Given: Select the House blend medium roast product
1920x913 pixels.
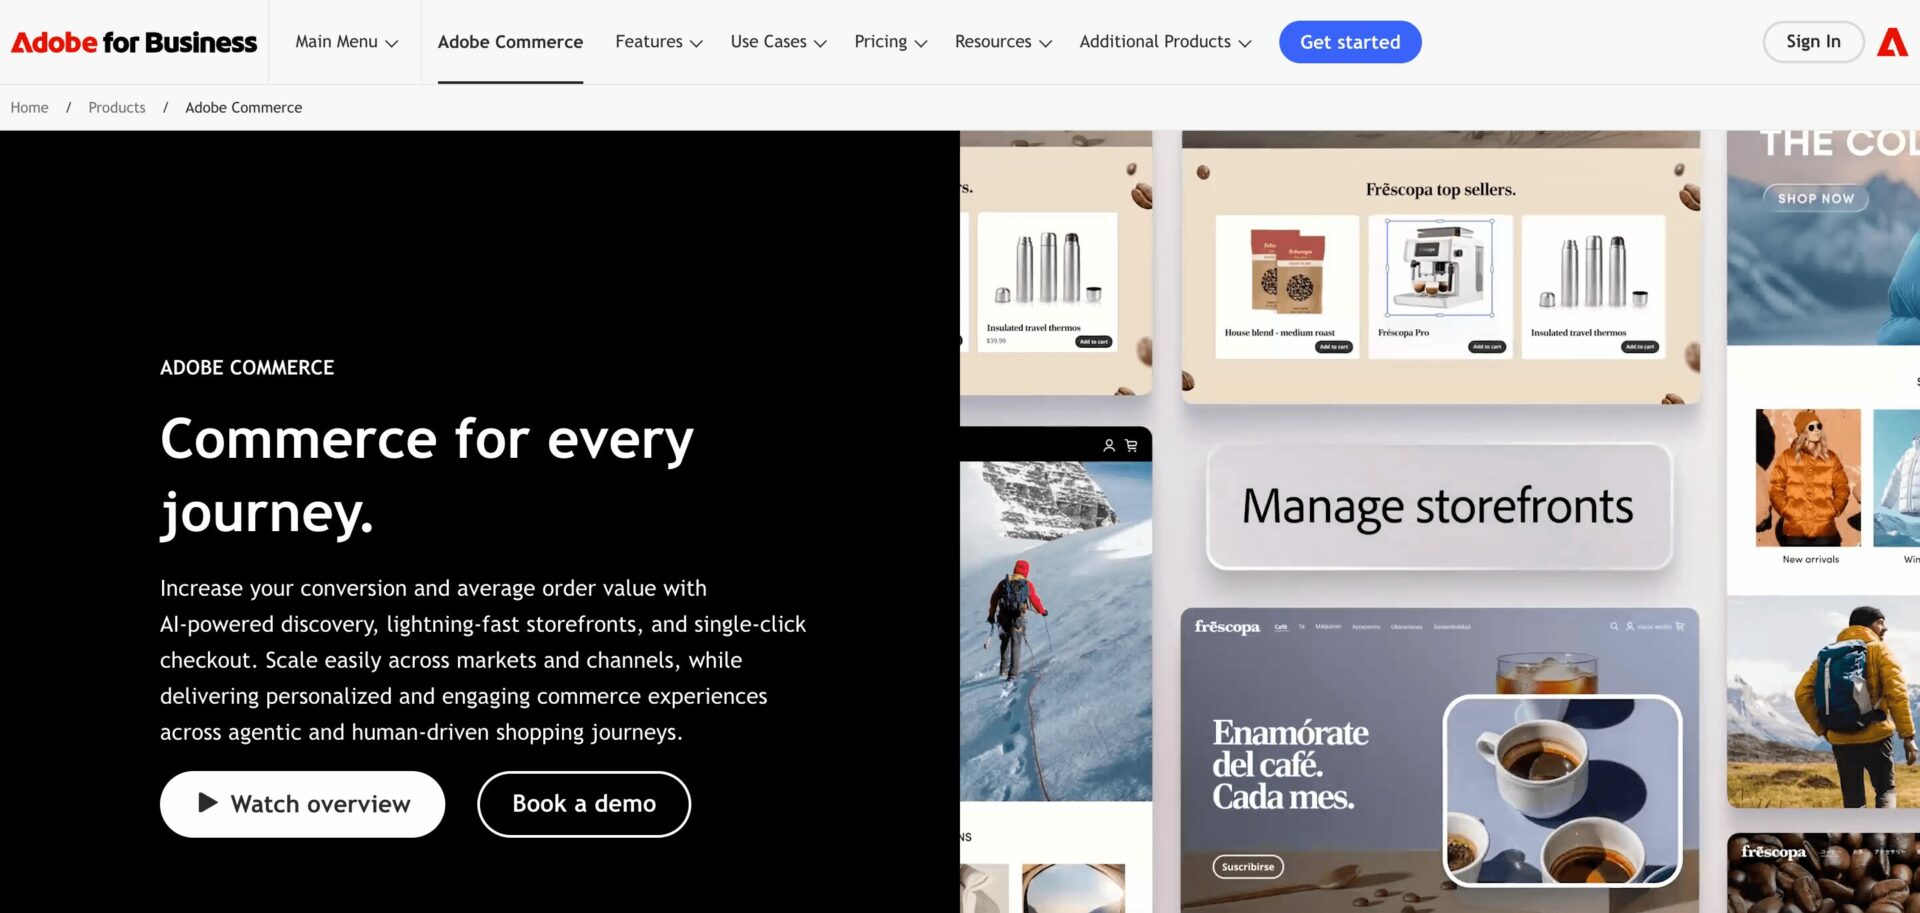Looking at the screenshot, I should (x=1287, y=286).
